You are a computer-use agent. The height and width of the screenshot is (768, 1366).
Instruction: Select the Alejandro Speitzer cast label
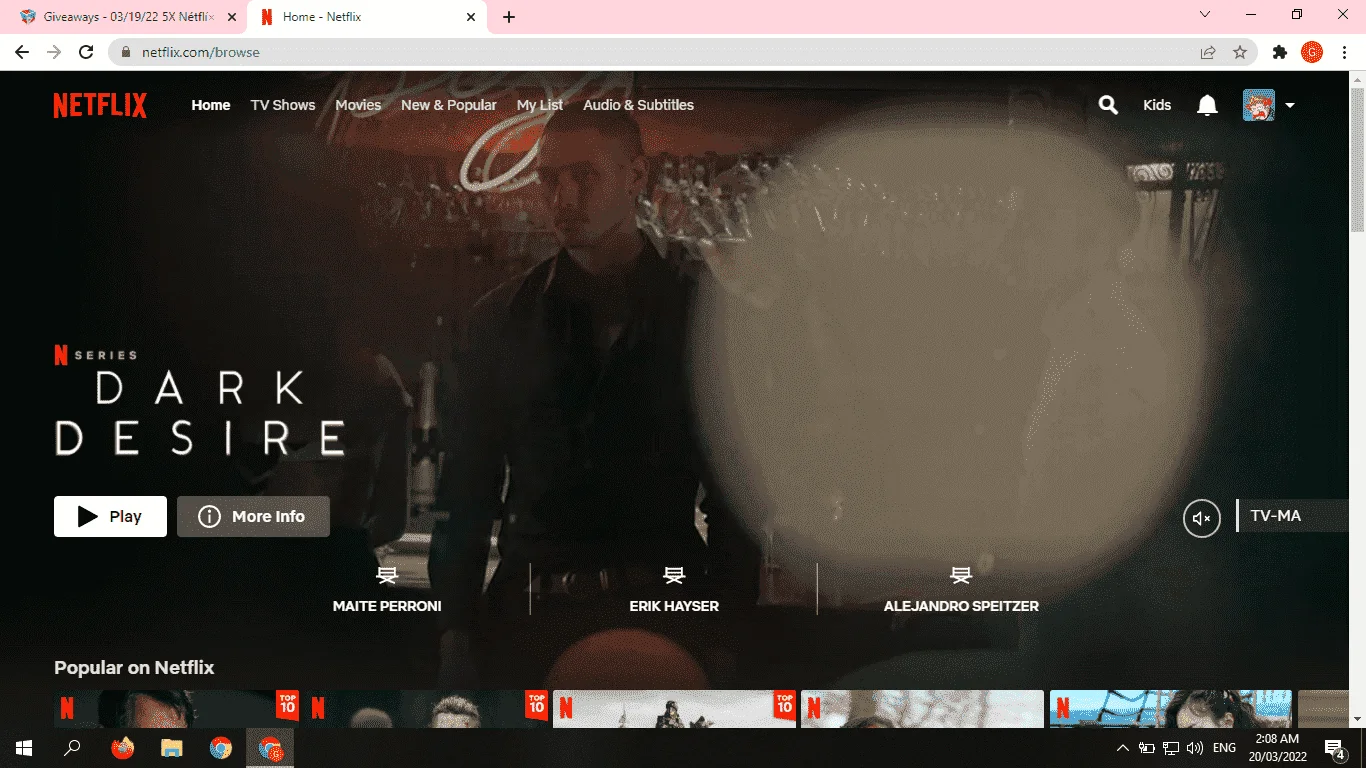tap(961, 606)
